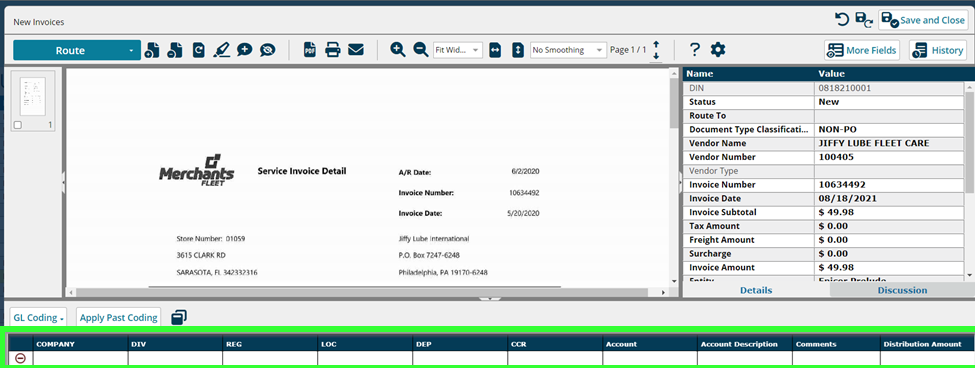Zoom out of the document viewer
This screenshot has height=368, width=975.
click(420, 50)
